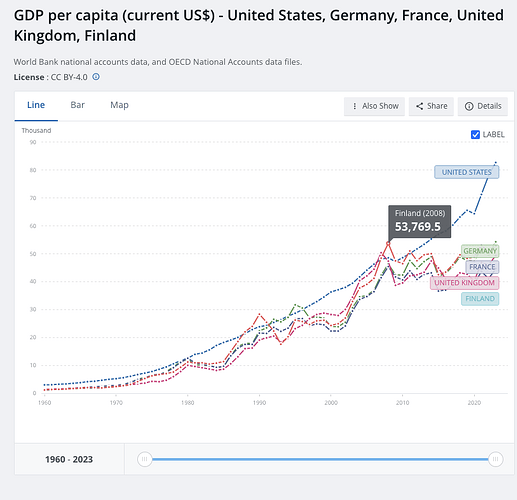The height and width of the screenshot is (500, 517).
Task: Click the share icon in Share button
Action: tap(419, 106)
